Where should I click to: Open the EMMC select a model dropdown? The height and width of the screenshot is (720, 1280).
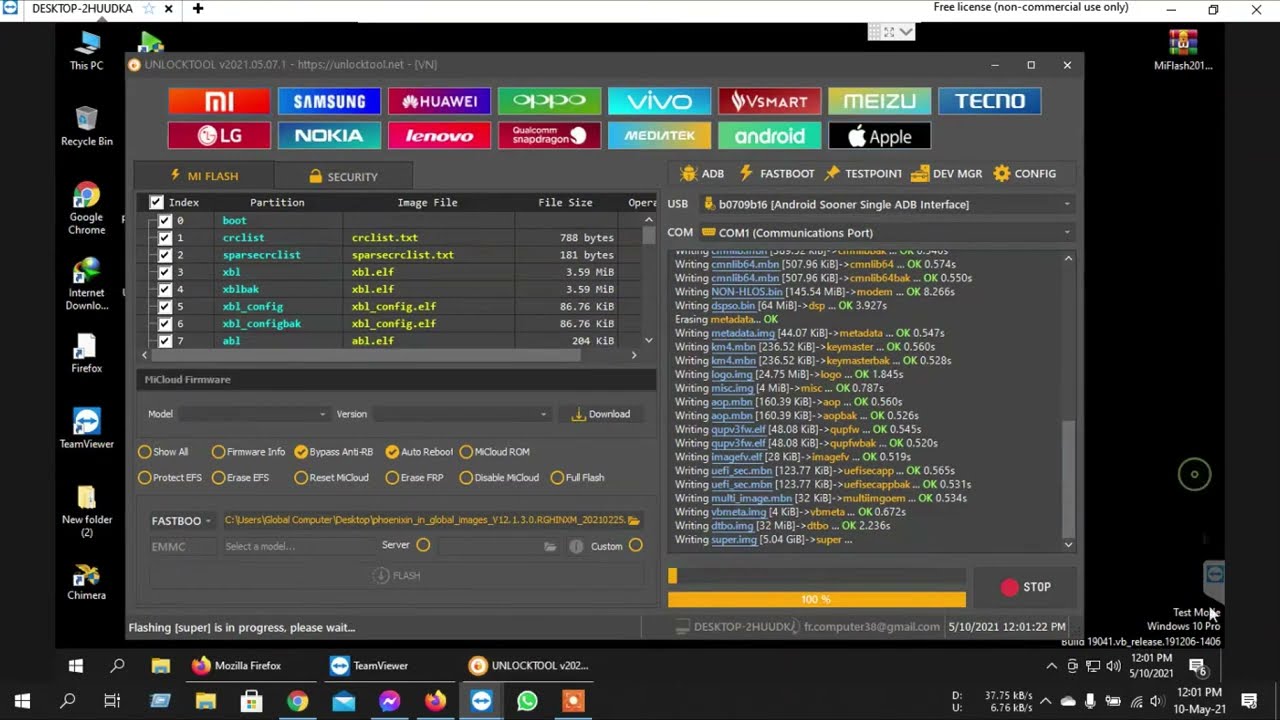(x=299, y=547)
